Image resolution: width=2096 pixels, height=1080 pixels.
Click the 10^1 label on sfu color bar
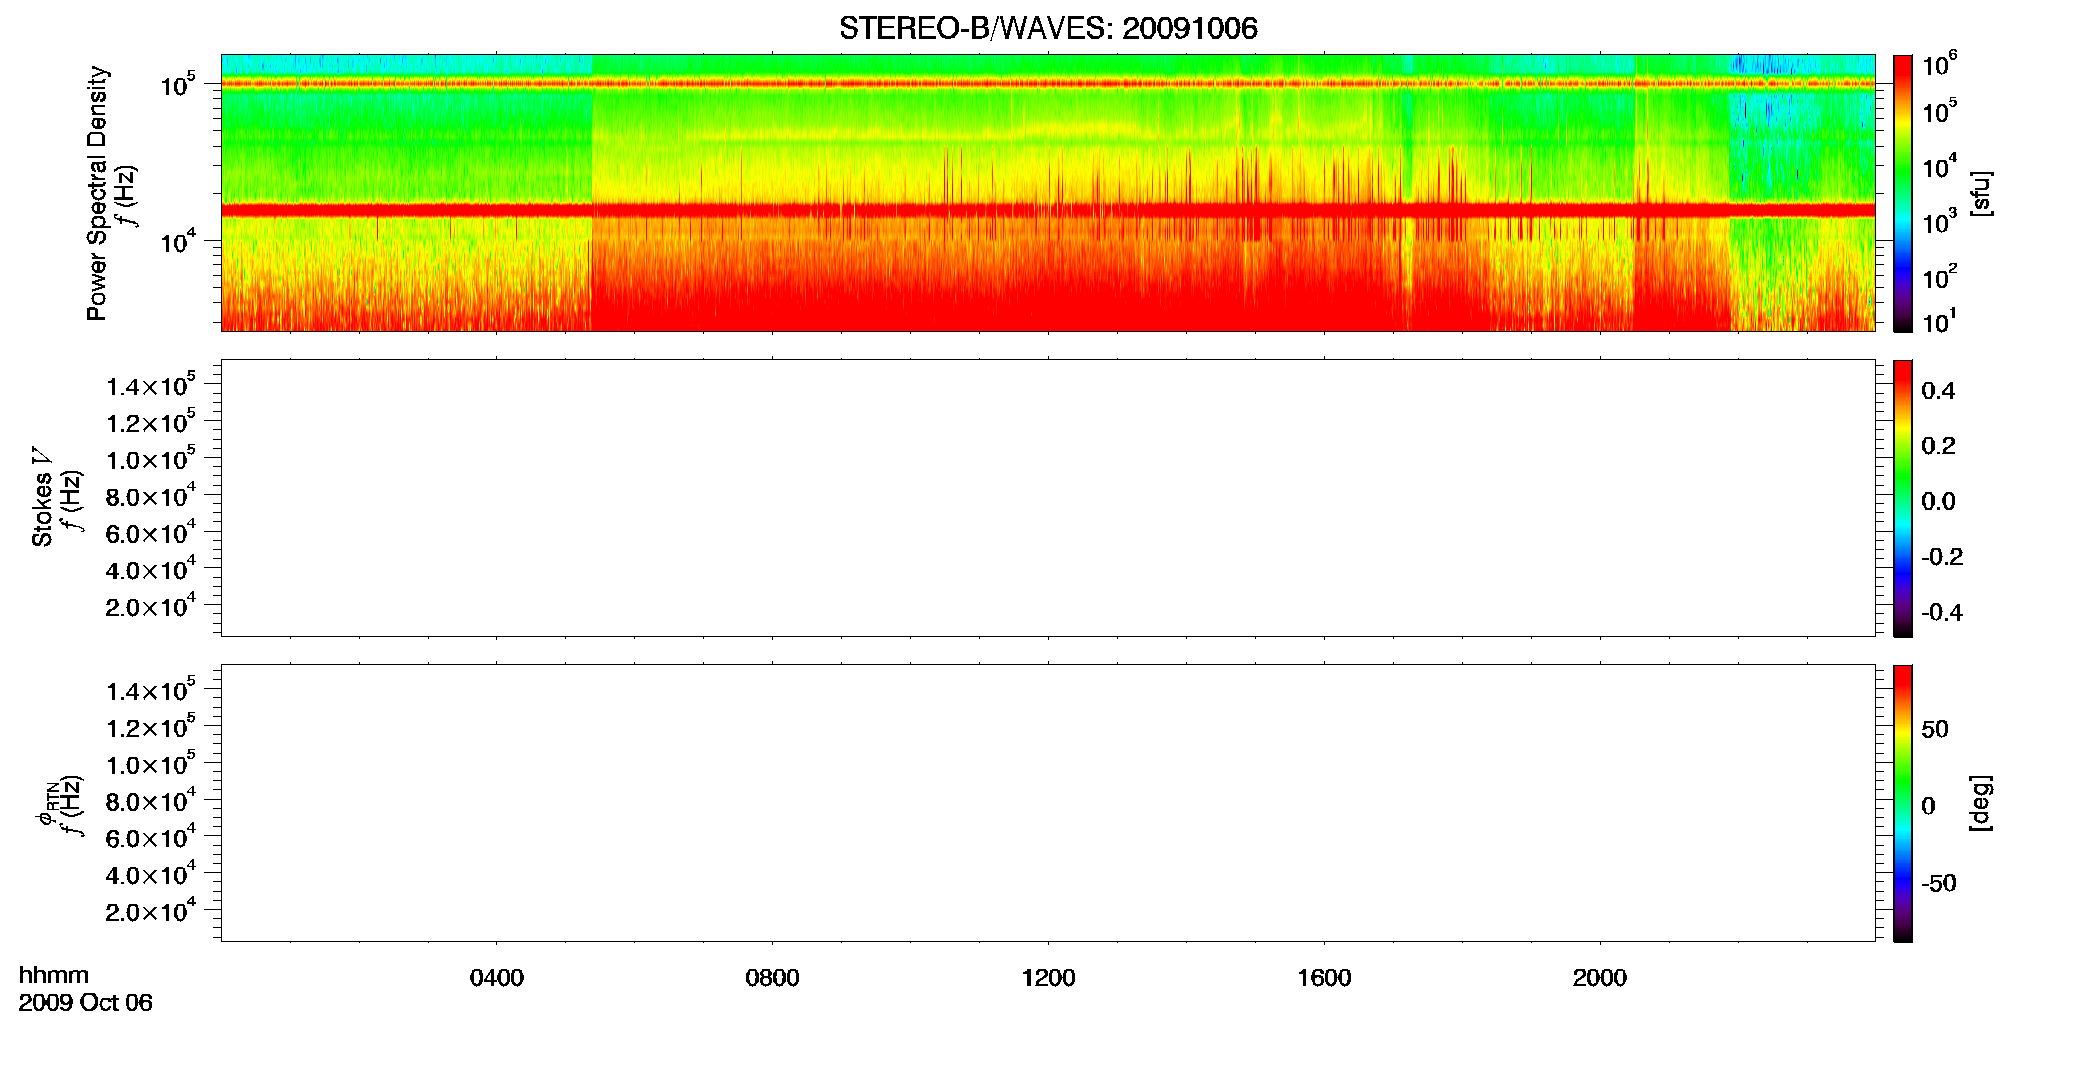[1940, 322]
